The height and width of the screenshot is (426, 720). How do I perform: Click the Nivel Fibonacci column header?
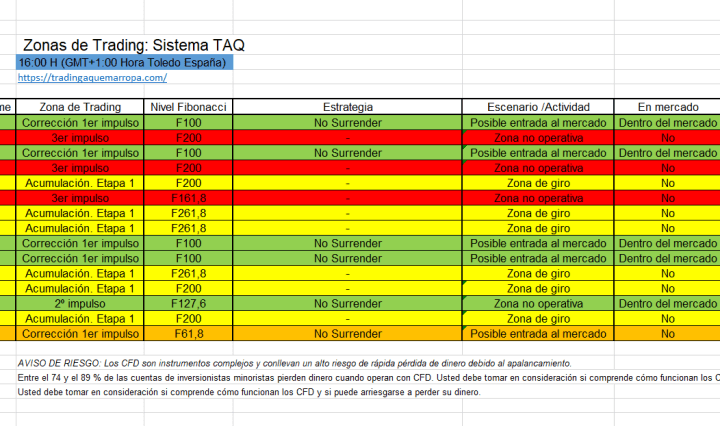click(189, 107)
